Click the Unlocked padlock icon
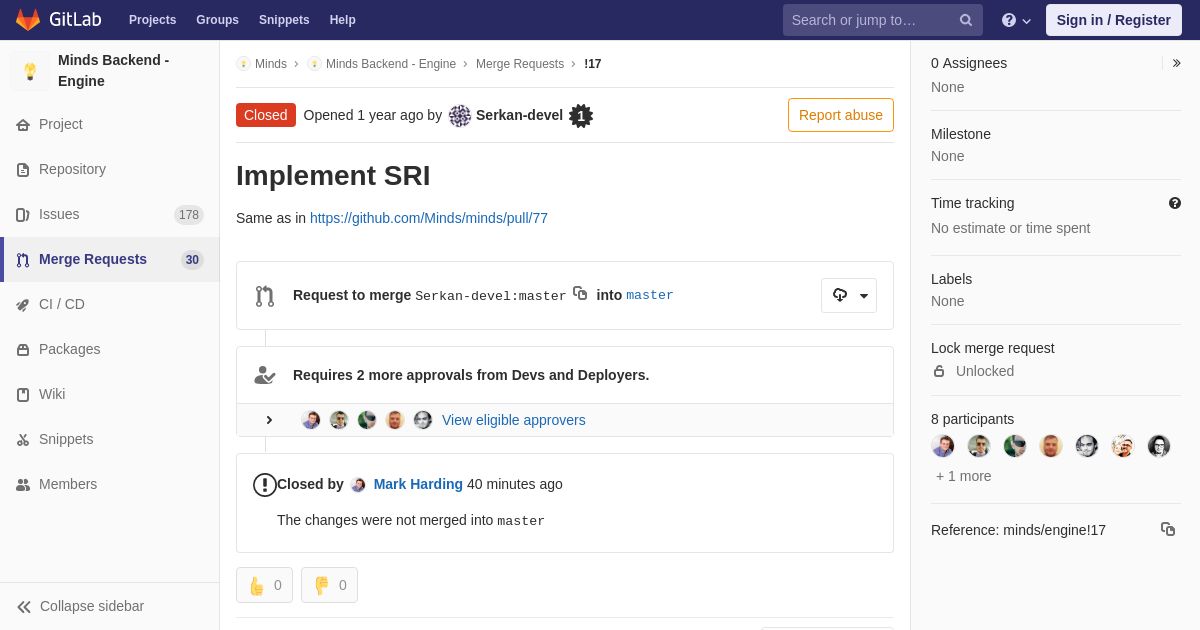Screen dimensions: 1200x630 [x=939, y=371]
